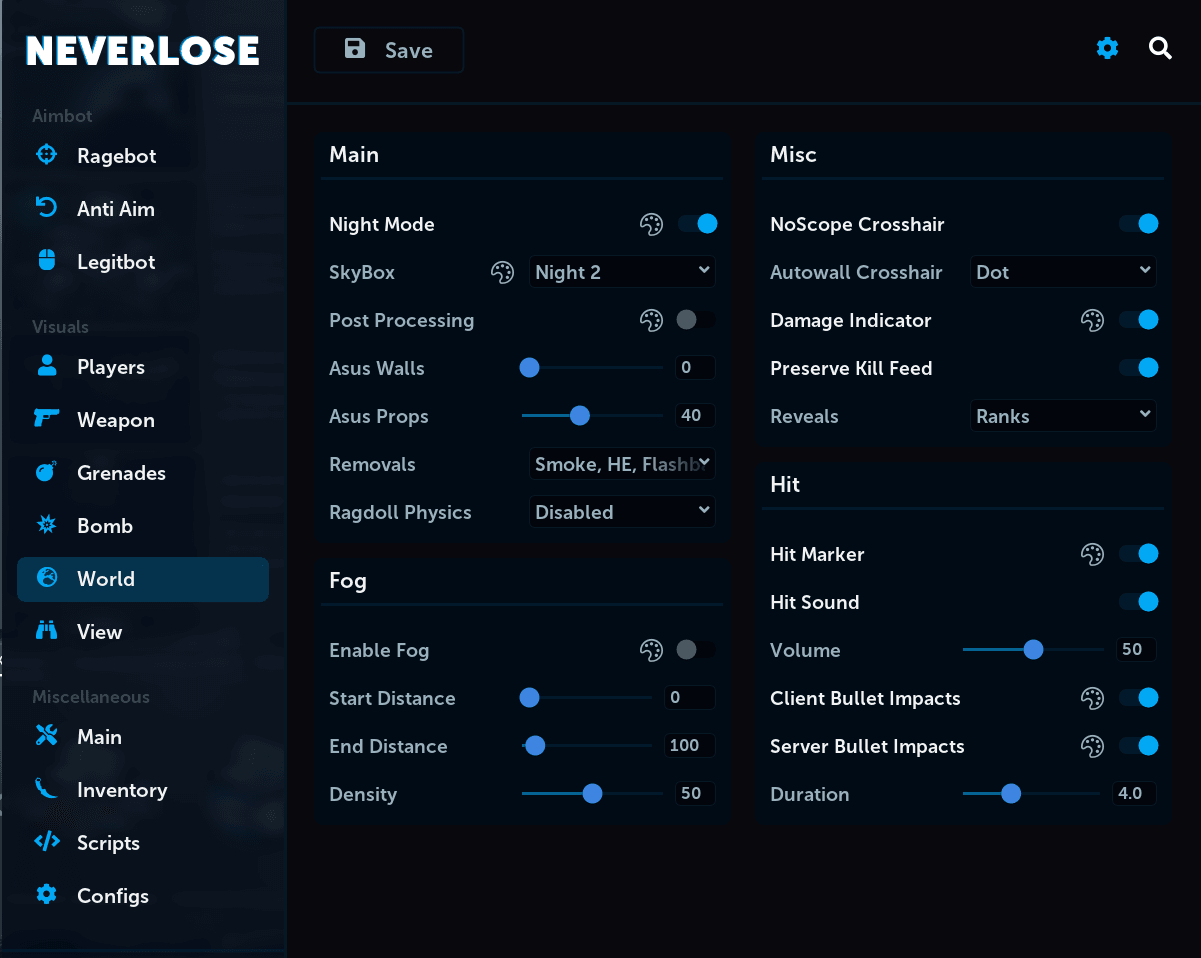Disable the Night Mode toggle
Viewport: 1201px width, 958px height.
tap(697, 224)
